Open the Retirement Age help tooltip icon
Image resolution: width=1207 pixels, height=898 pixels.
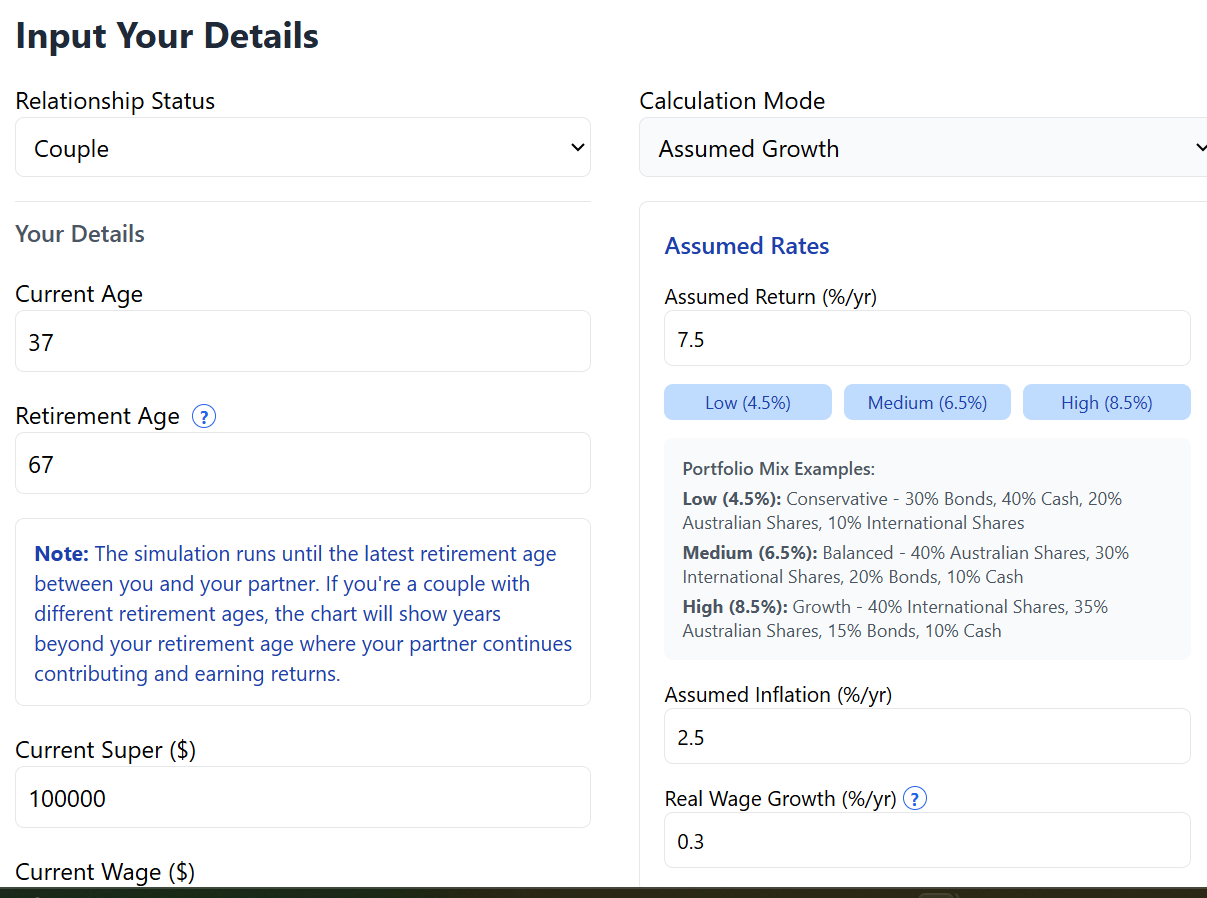(x=204, y=417)
